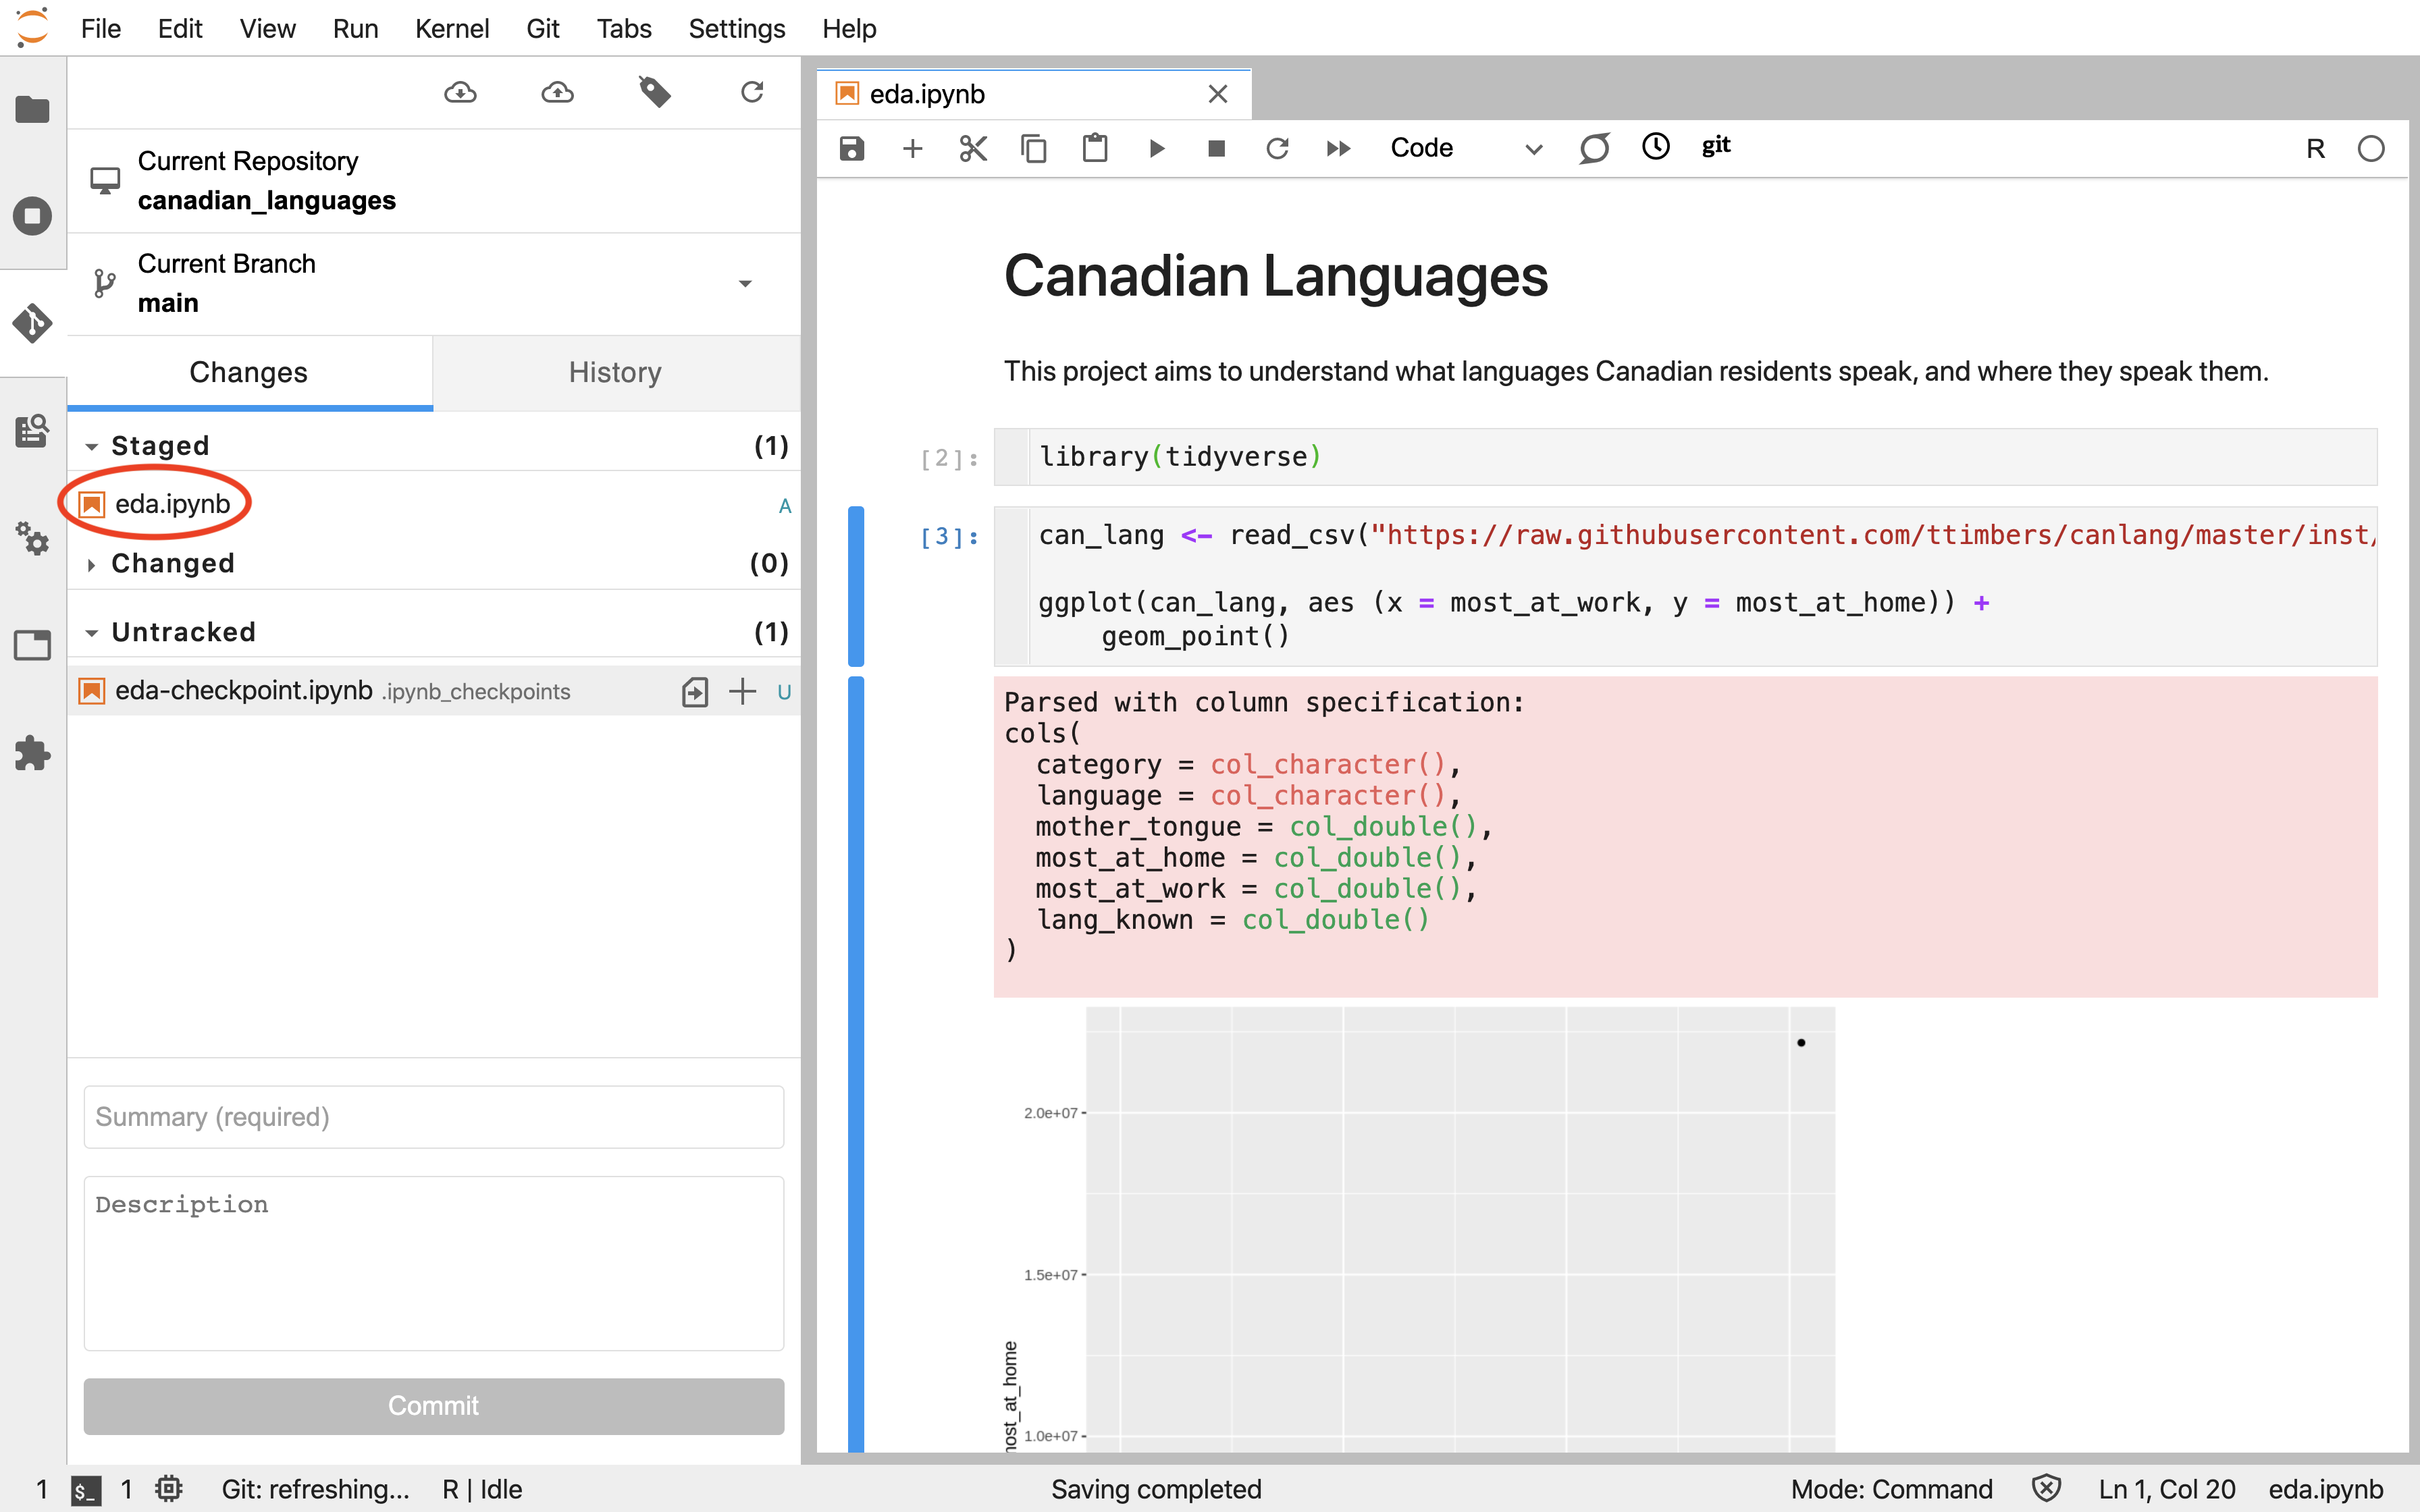The height and width of the screenshot is (1512, 2420).
Task: Copy selected cells icon
Action: tap(1034, 149)
